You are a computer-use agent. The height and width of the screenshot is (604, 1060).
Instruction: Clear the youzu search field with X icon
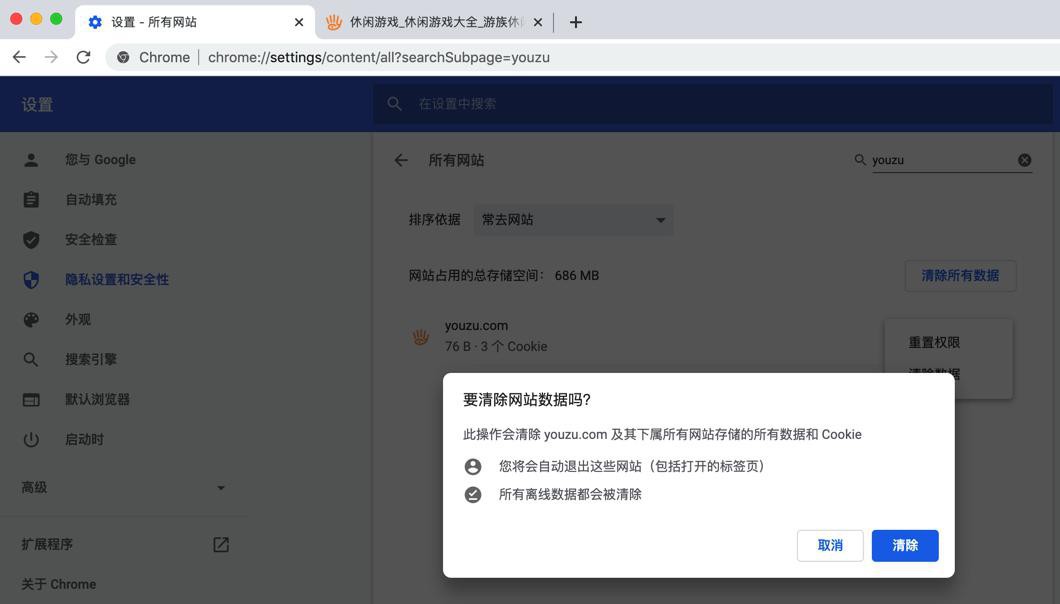pyautogui.click(x=1024, y=160)
